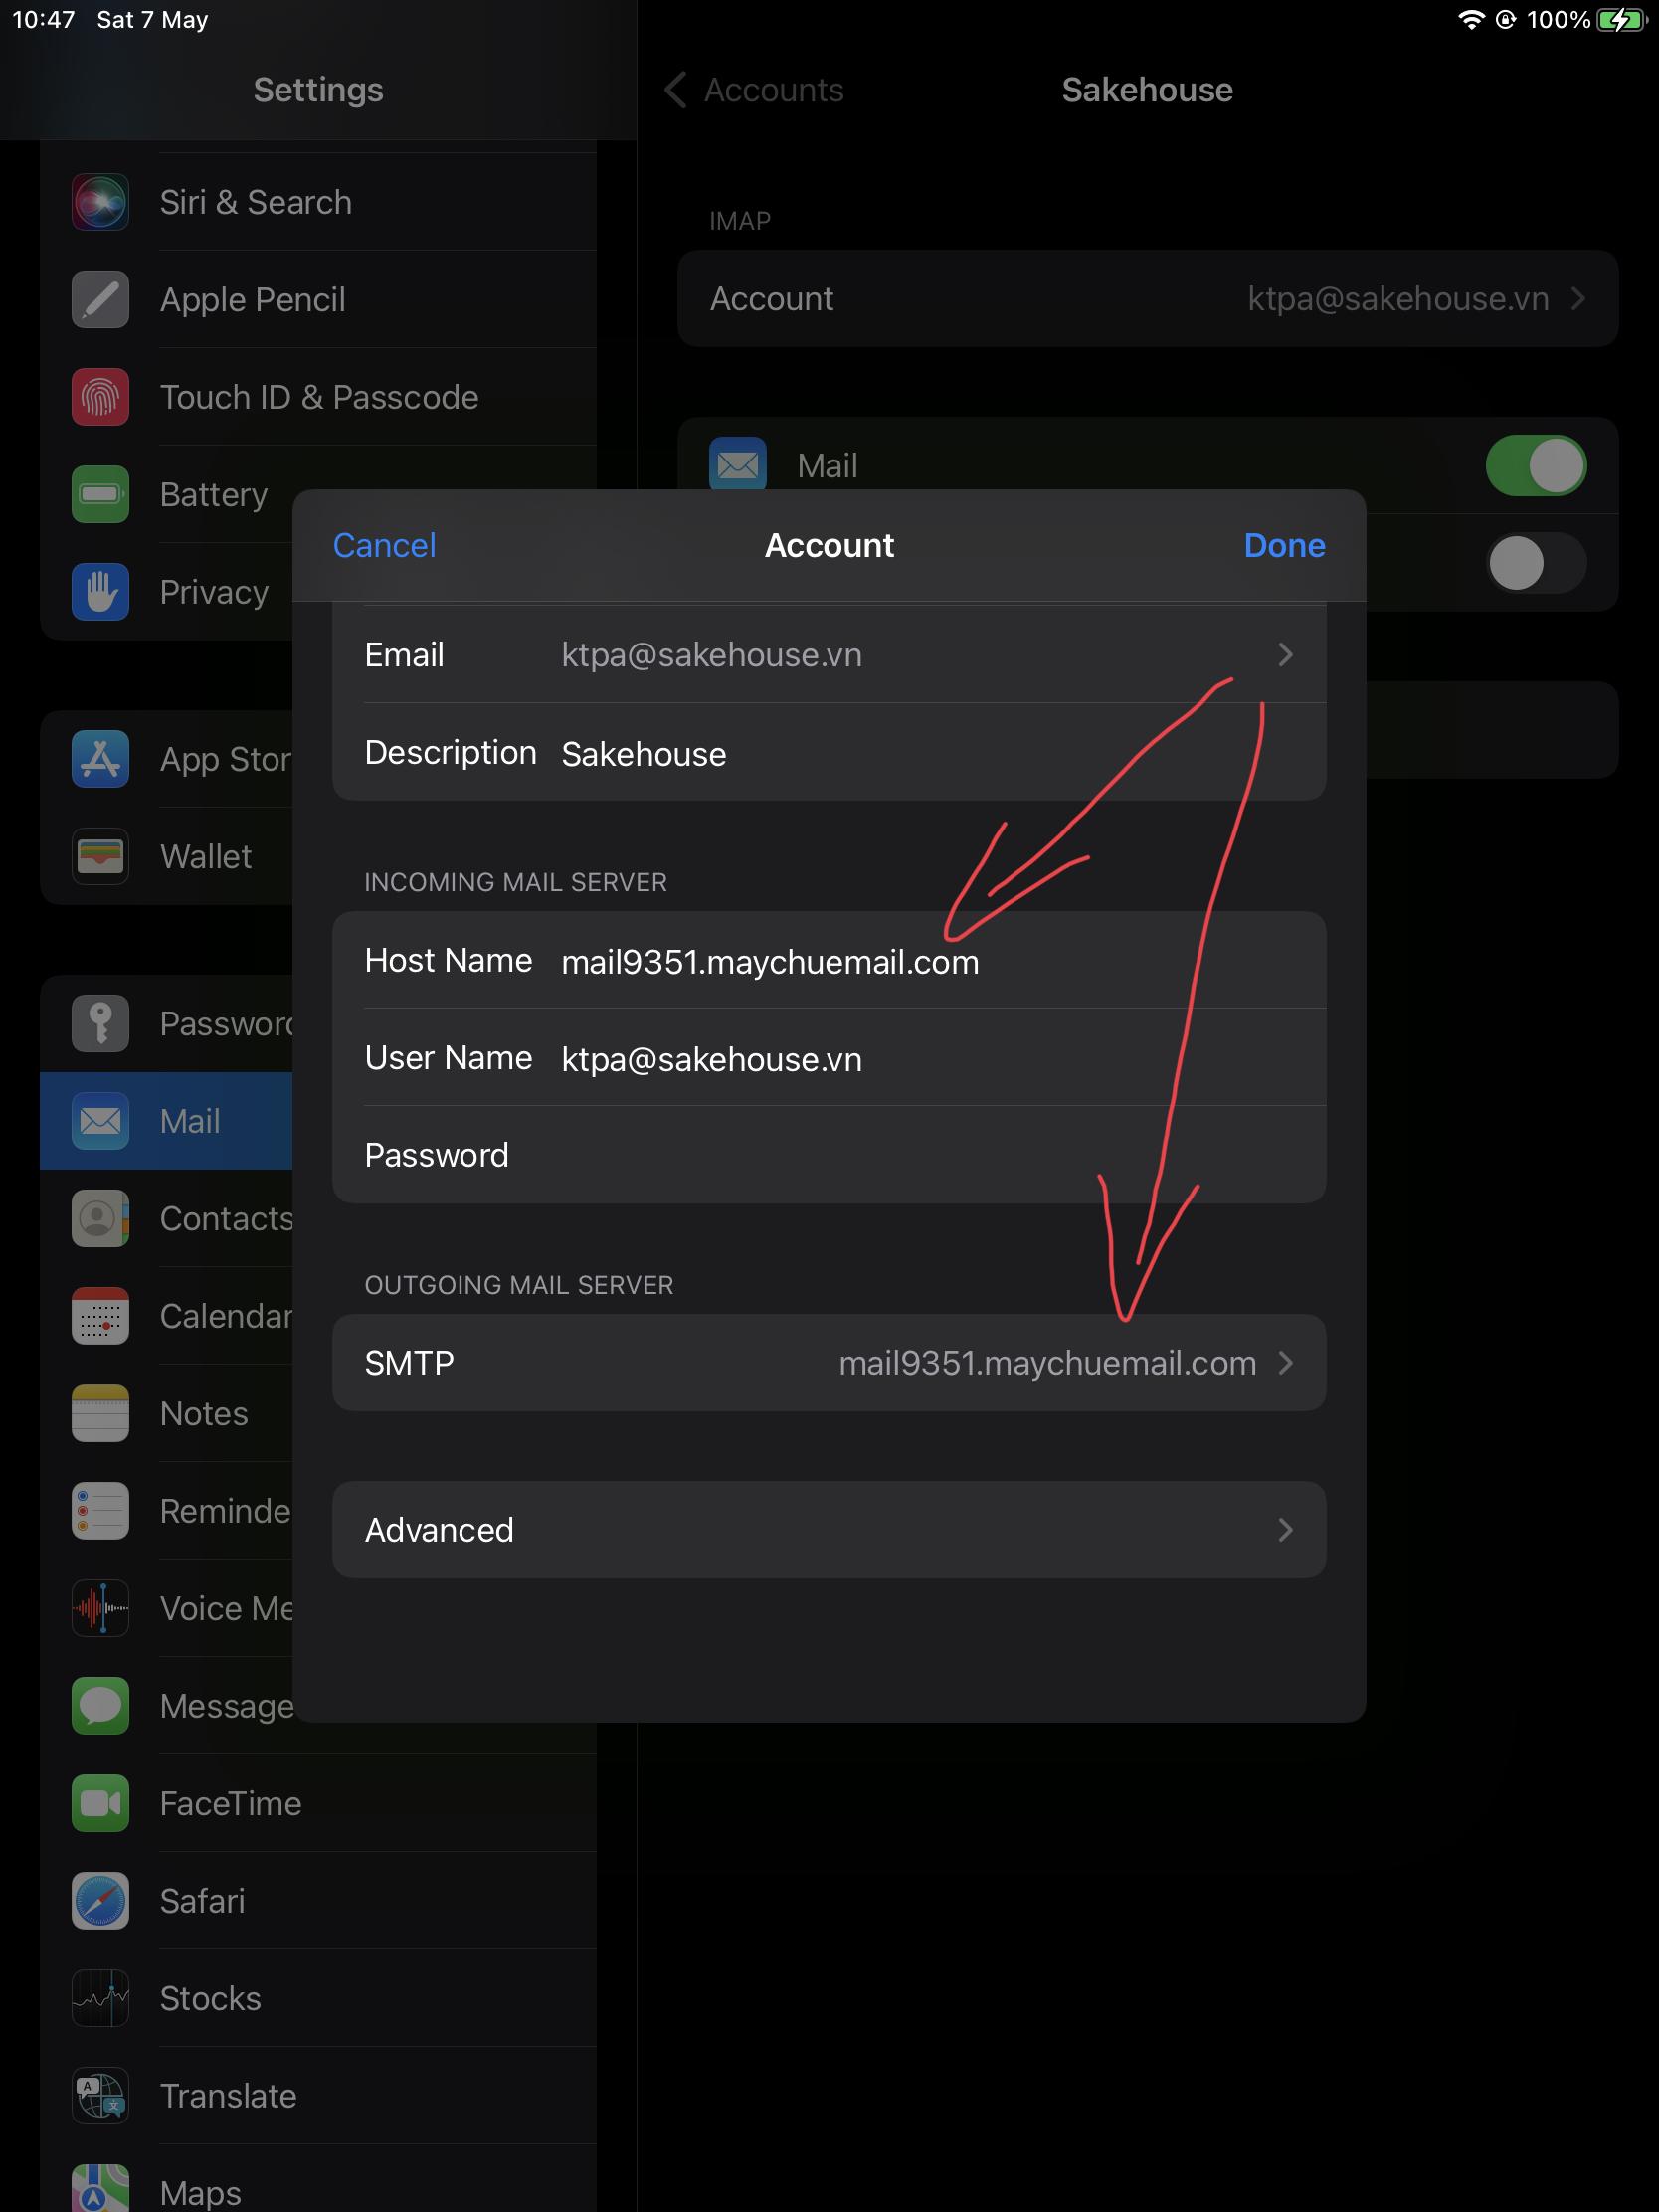Tap the Mail app icon in Sakehouse pane
This screenshot has width=1659, height=2212.
tap(738, 464)
